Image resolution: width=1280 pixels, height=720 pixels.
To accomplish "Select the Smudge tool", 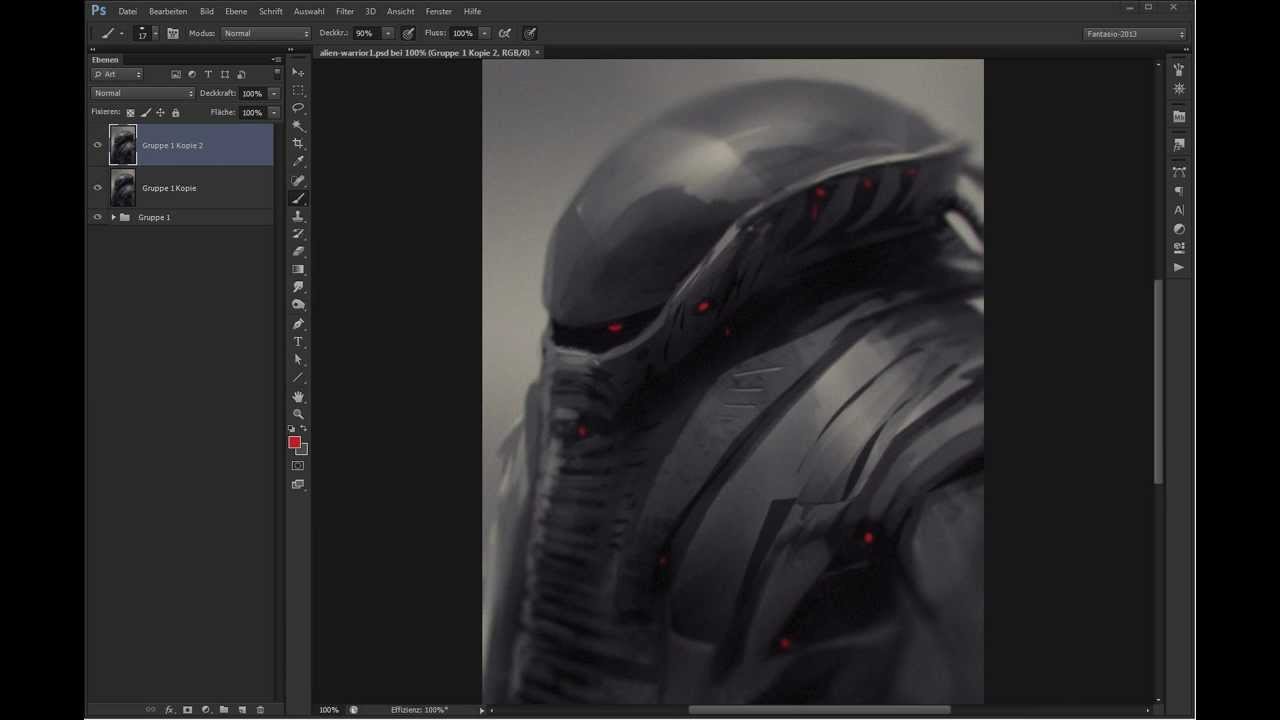I will coord(298,287).
